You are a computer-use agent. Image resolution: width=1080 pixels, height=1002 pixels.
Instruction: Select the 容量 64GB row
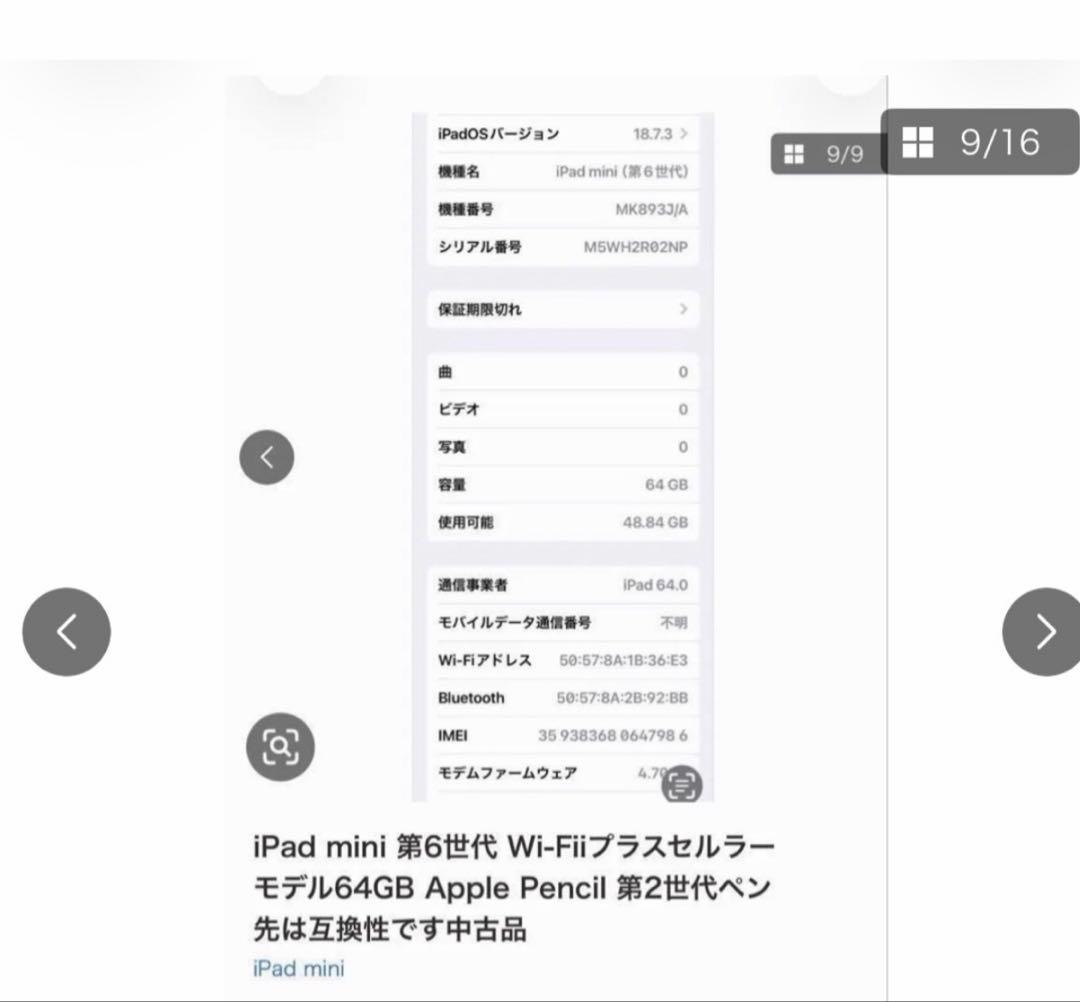point(560,484)
